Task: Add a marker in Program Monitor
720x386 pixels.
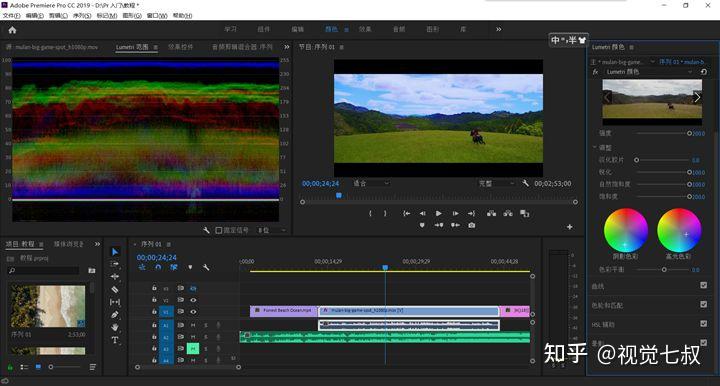Action: coord(422,225)
